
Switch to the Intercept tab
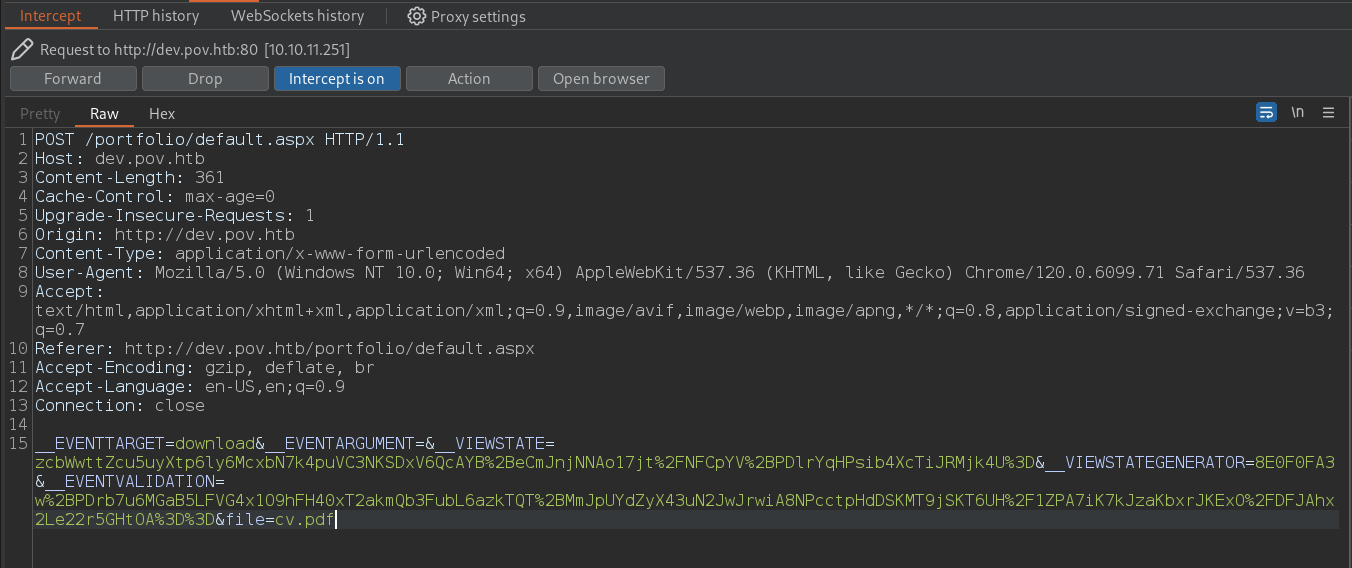tap(50, 16)
